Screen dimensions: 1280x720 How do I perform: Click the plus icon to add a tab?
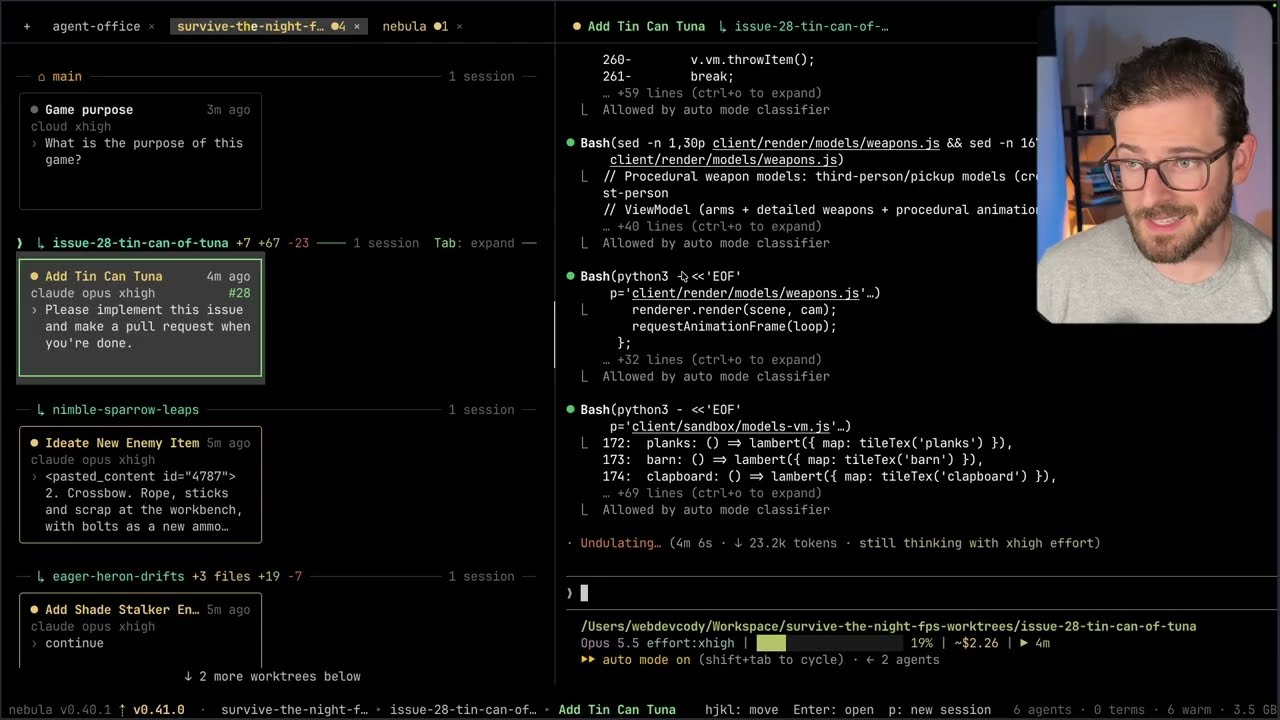[x=27, y=26]
